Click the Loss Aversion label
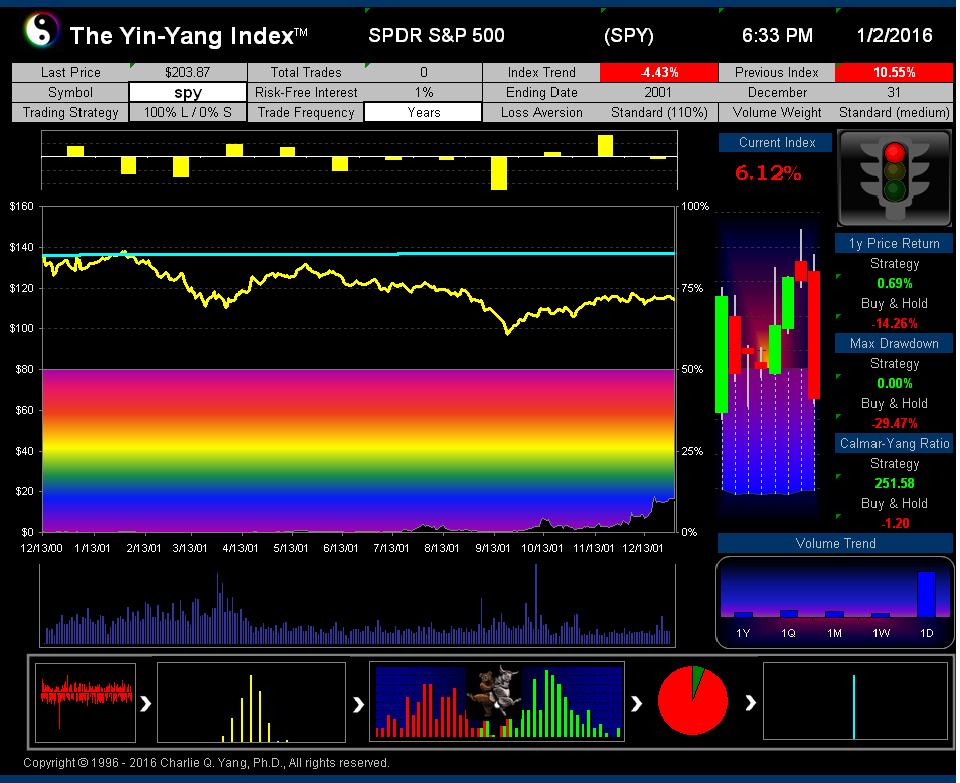 541,113
